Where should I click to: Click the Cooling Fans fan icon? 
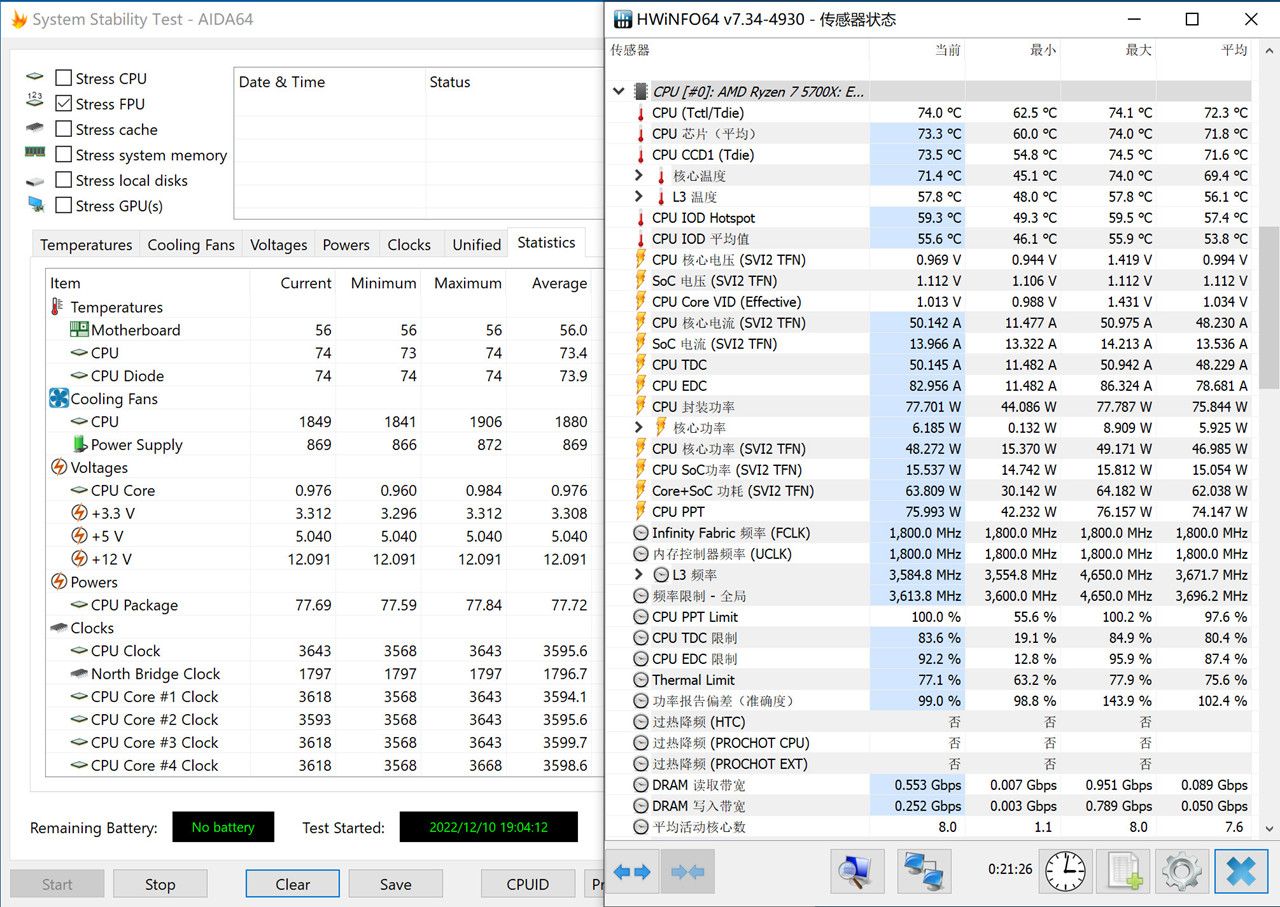click(x=59, y=398)
